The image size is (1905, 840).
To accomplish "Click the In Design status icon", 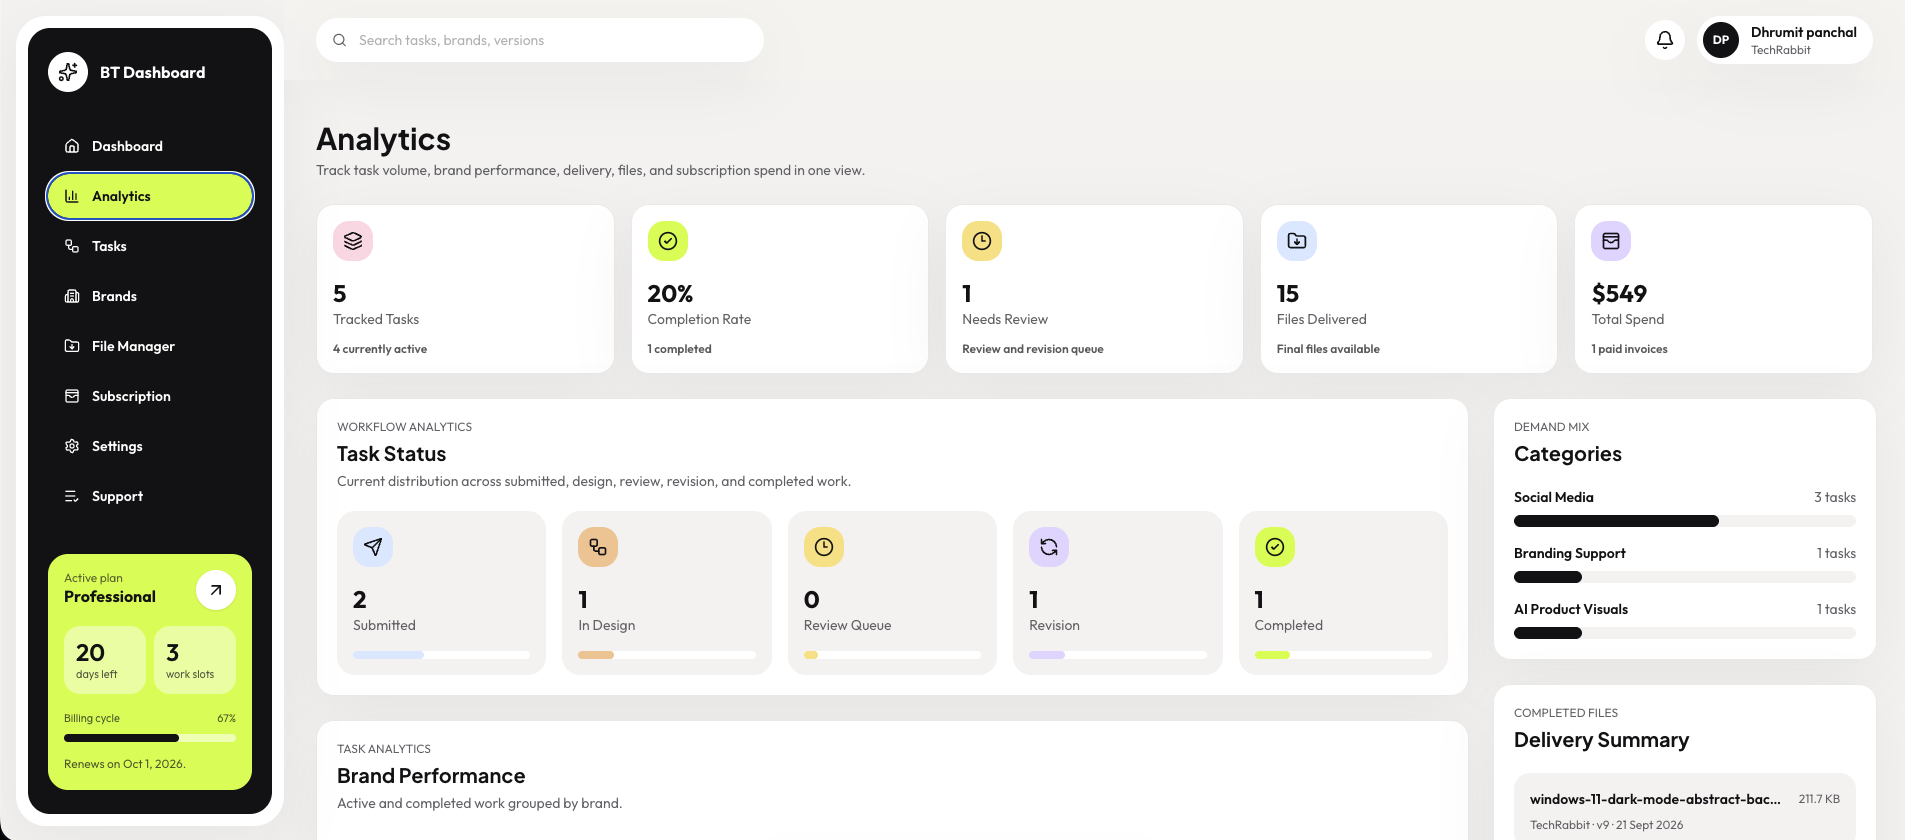I will pos(598,547).
